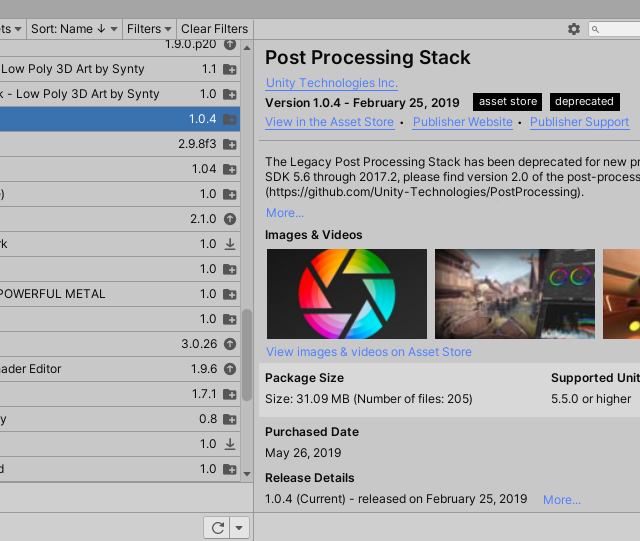Screen dimensions: 640x541
Task: Click the package list scroll up arrow
Action: (247, 48)
